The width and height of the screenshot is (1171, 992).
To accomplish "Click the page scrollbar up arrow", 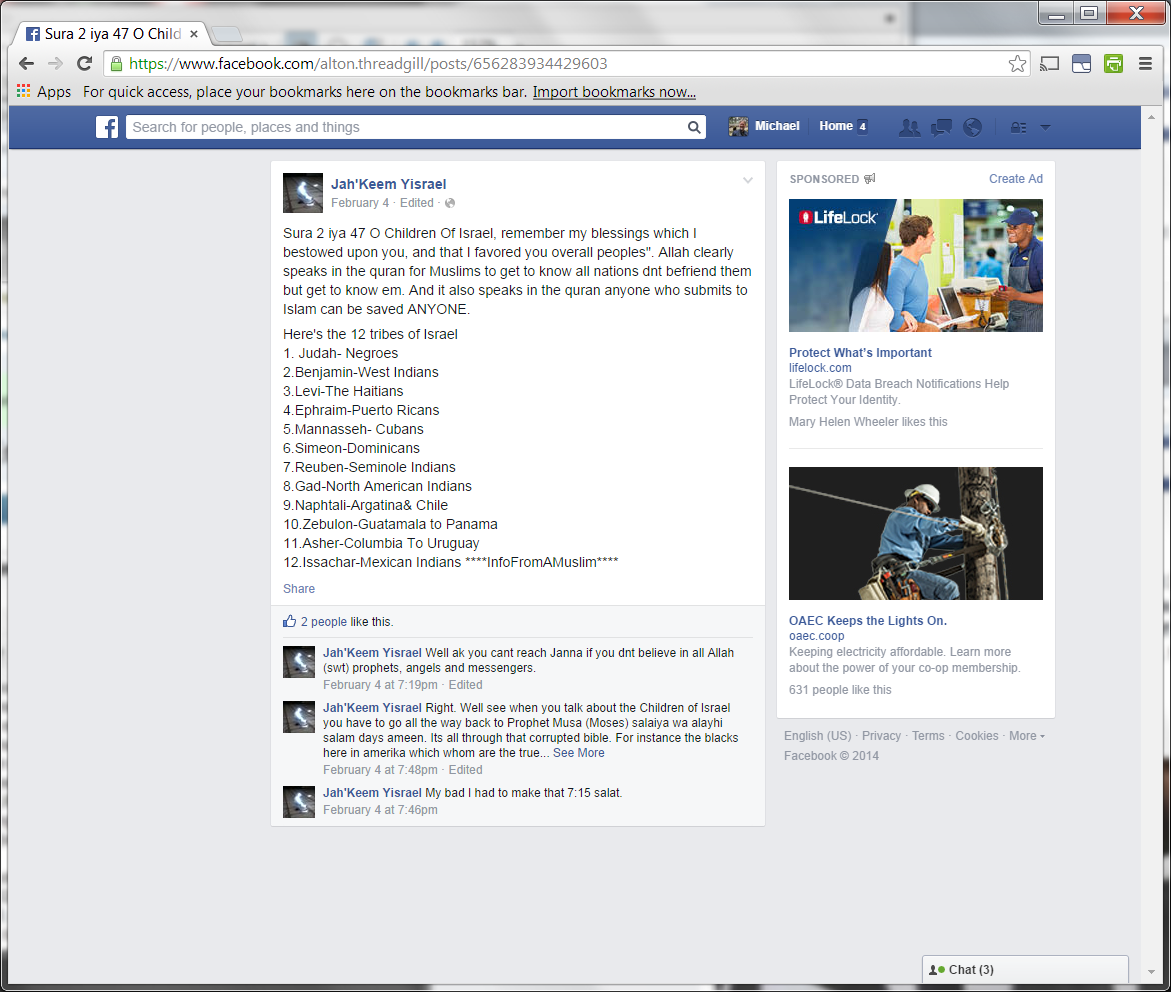I will (x=1151, y=117).
